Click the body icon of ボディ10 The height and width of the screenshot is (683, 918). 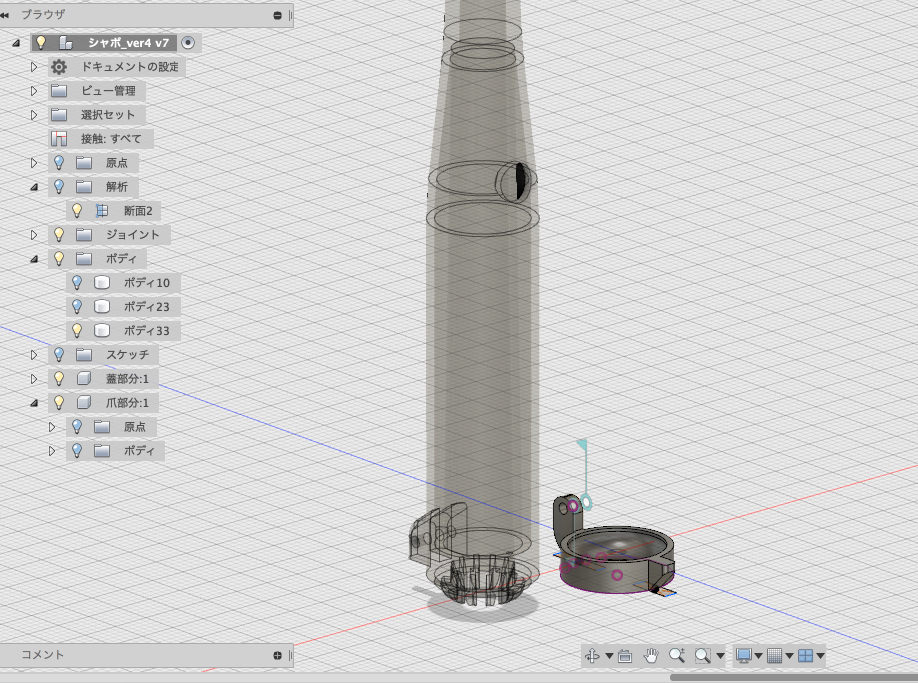coord(102,283)
